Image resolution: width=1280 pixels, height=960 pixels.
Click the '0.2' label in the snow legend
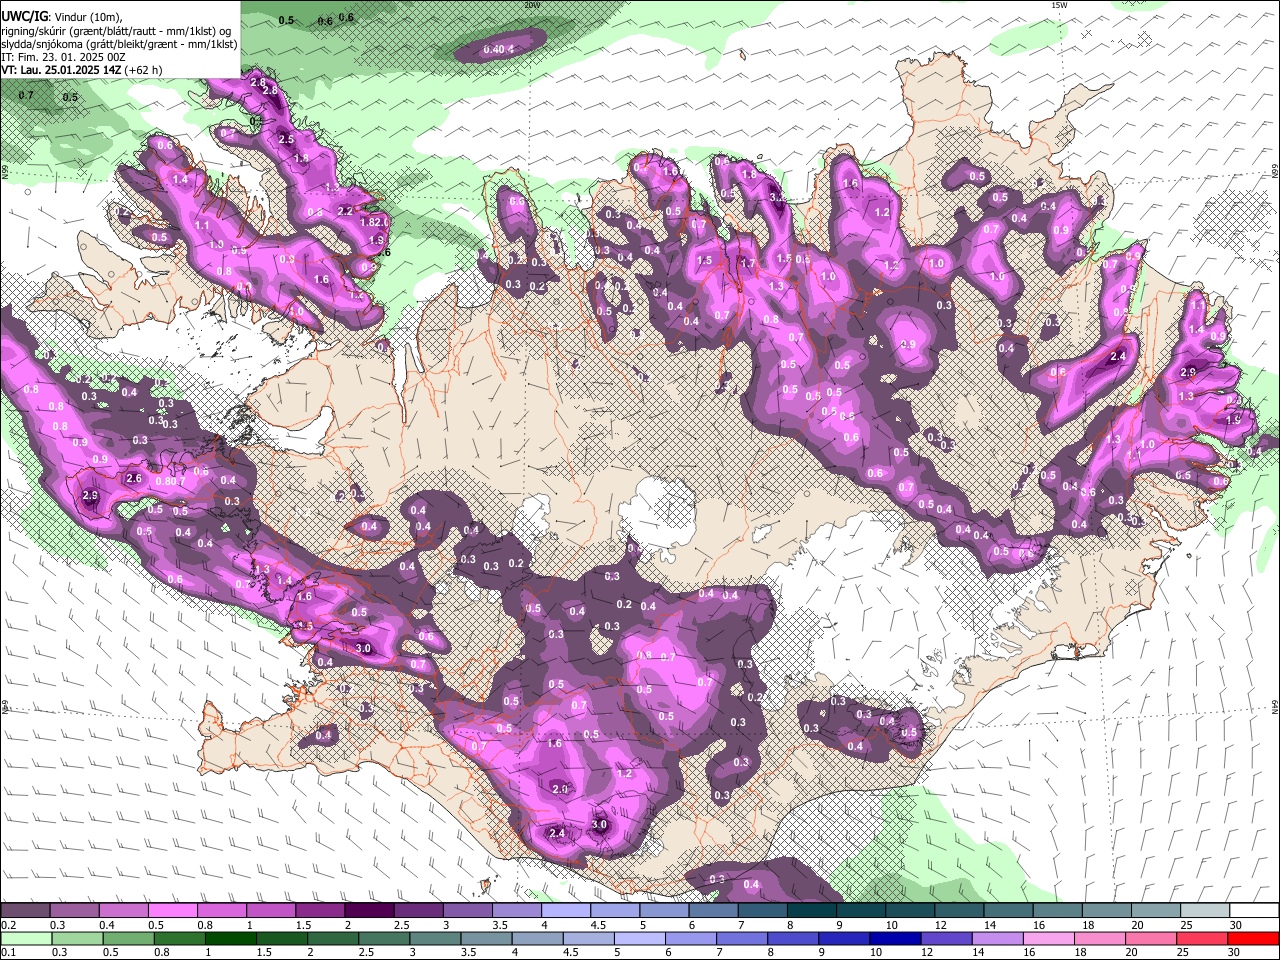9,925
